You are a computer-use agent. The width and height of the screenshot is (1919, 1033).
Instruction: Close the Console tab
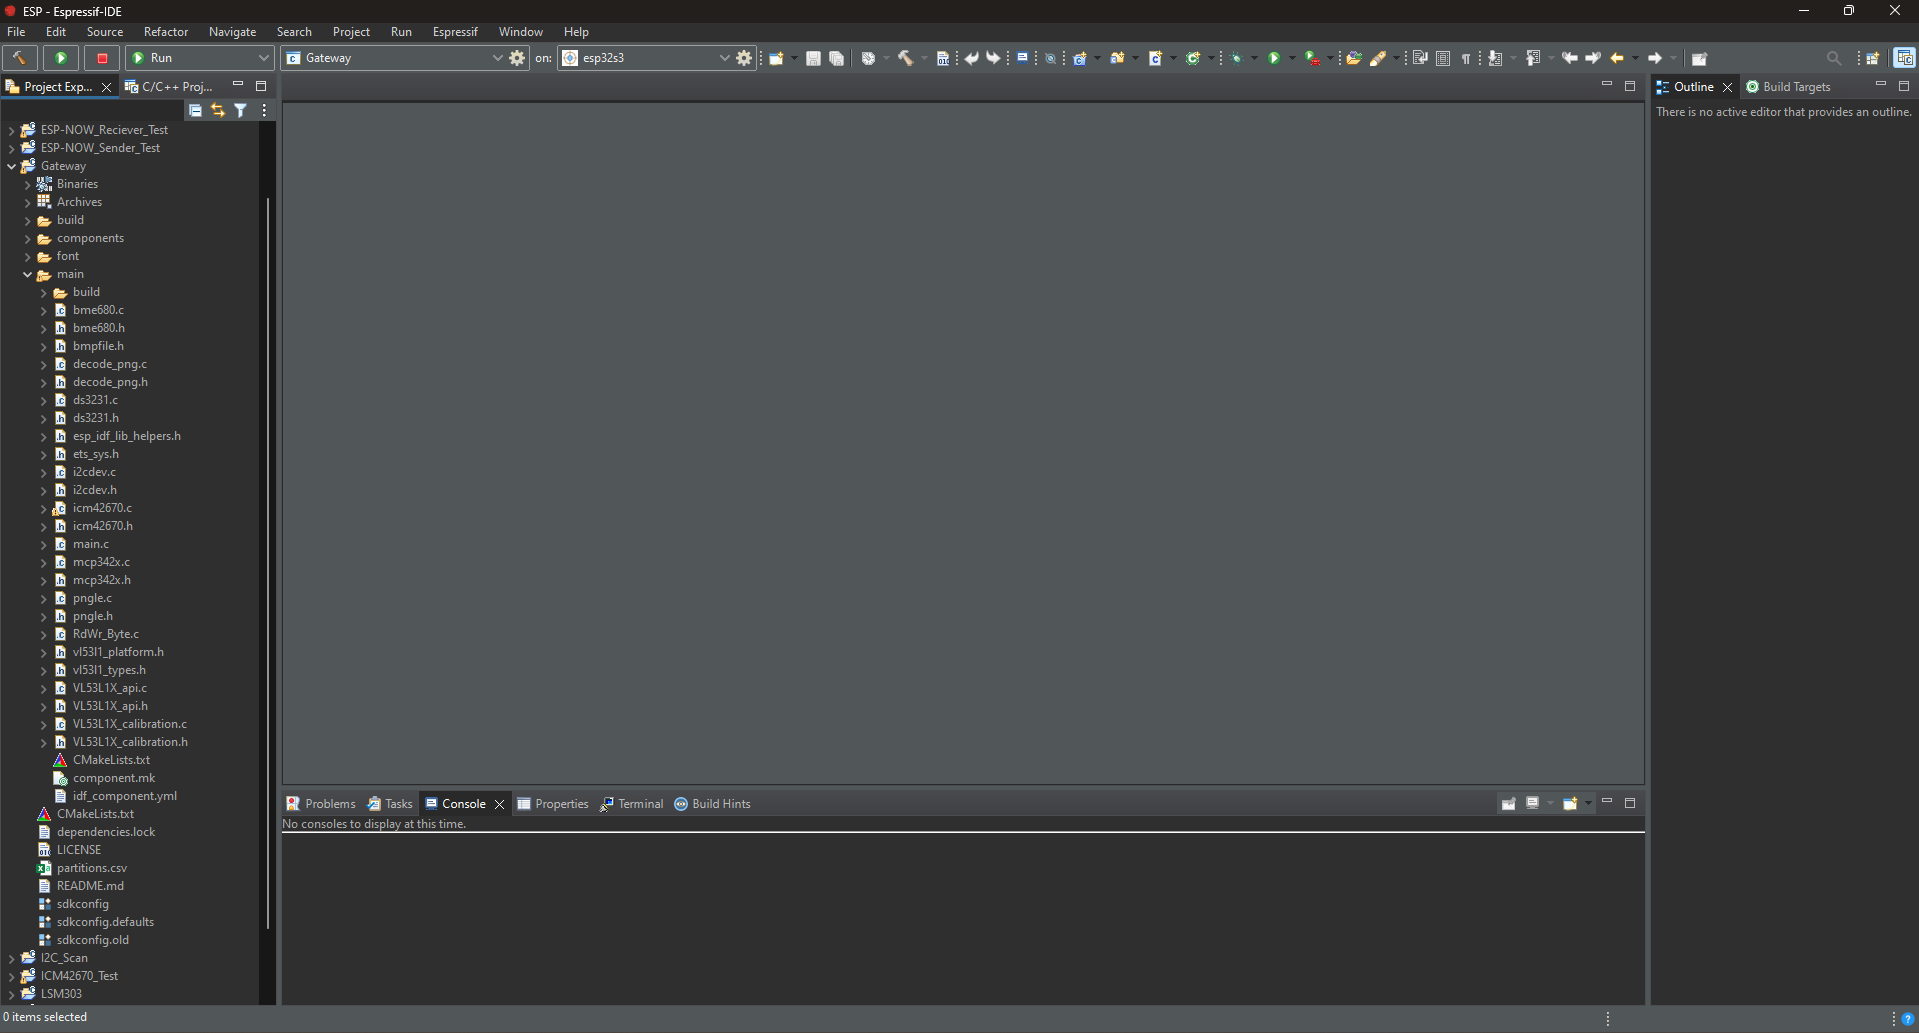[x=499, y=804]
